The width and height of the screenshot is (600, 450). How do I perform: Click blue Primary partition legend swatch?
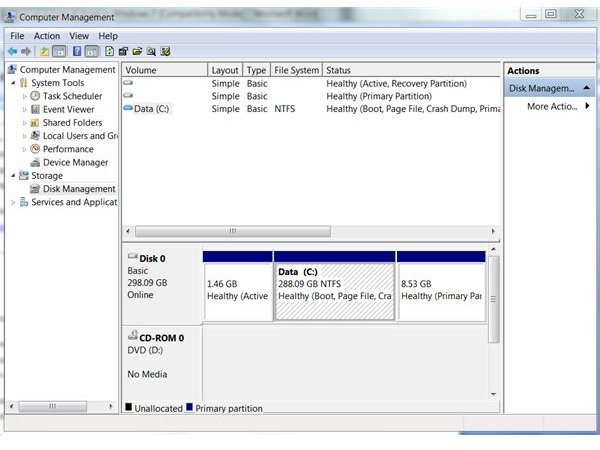(189, 407)
